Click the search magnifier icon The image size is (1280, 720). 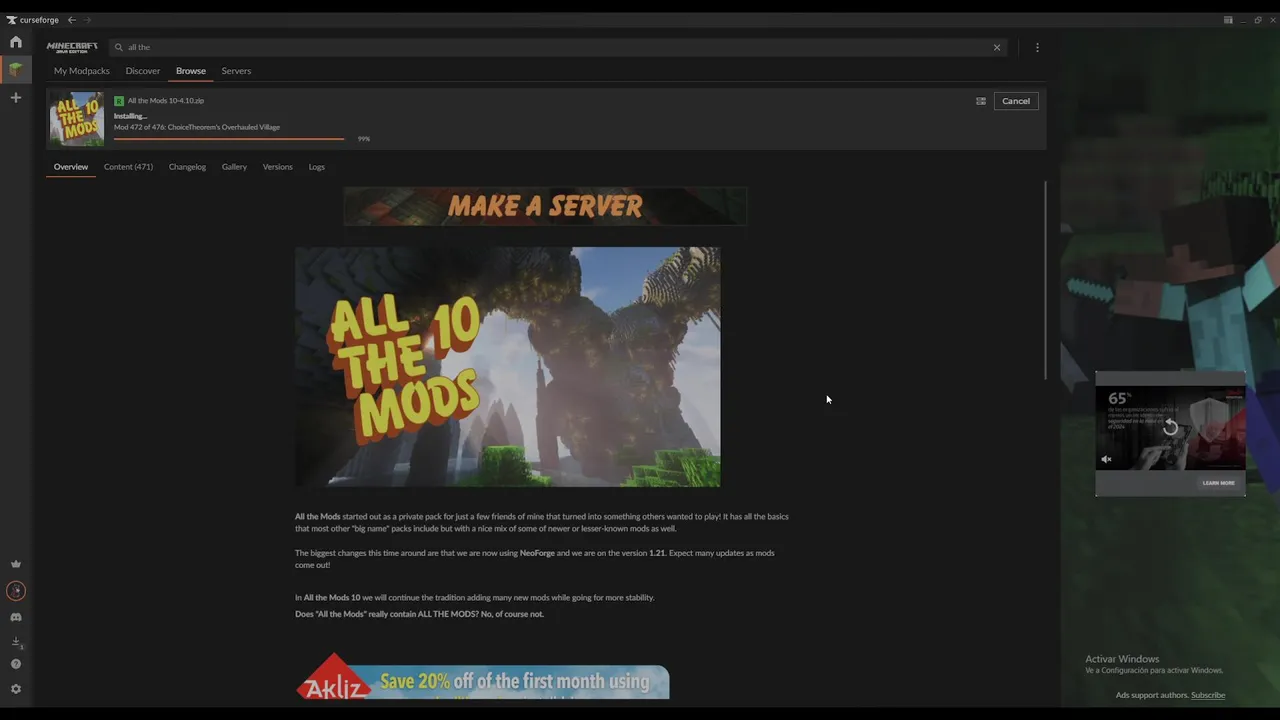point(118,47)
